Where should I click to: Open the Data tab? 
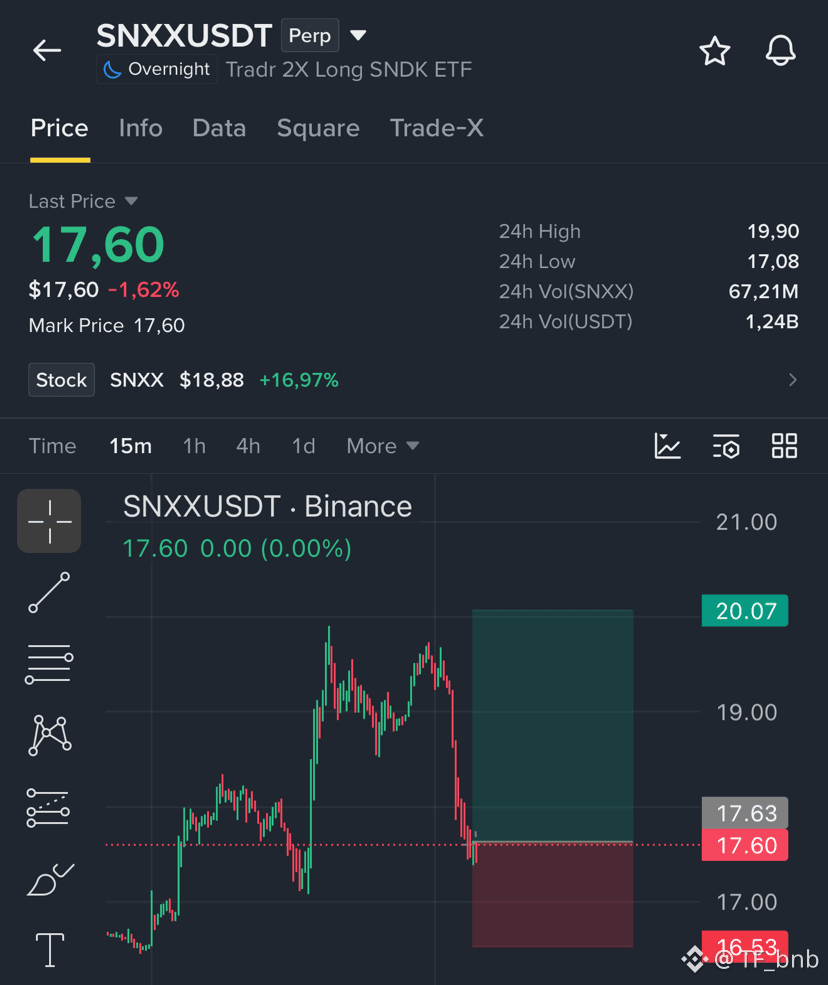pos(219,128)
